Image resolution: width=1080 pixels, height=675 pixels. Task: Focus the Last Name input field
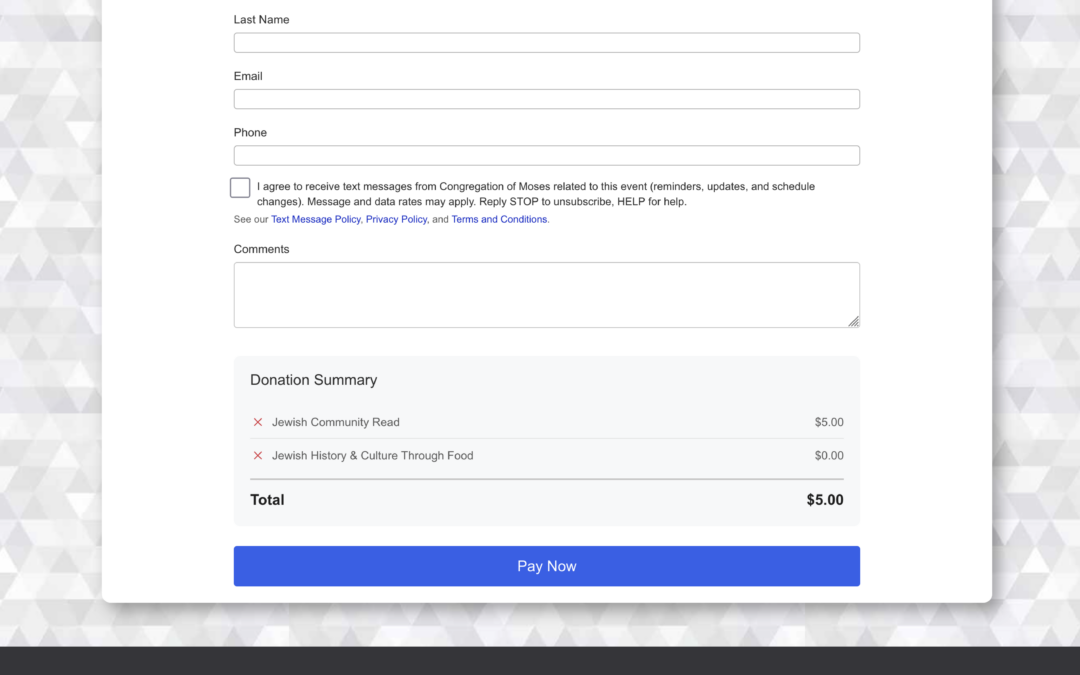(546, 43)
